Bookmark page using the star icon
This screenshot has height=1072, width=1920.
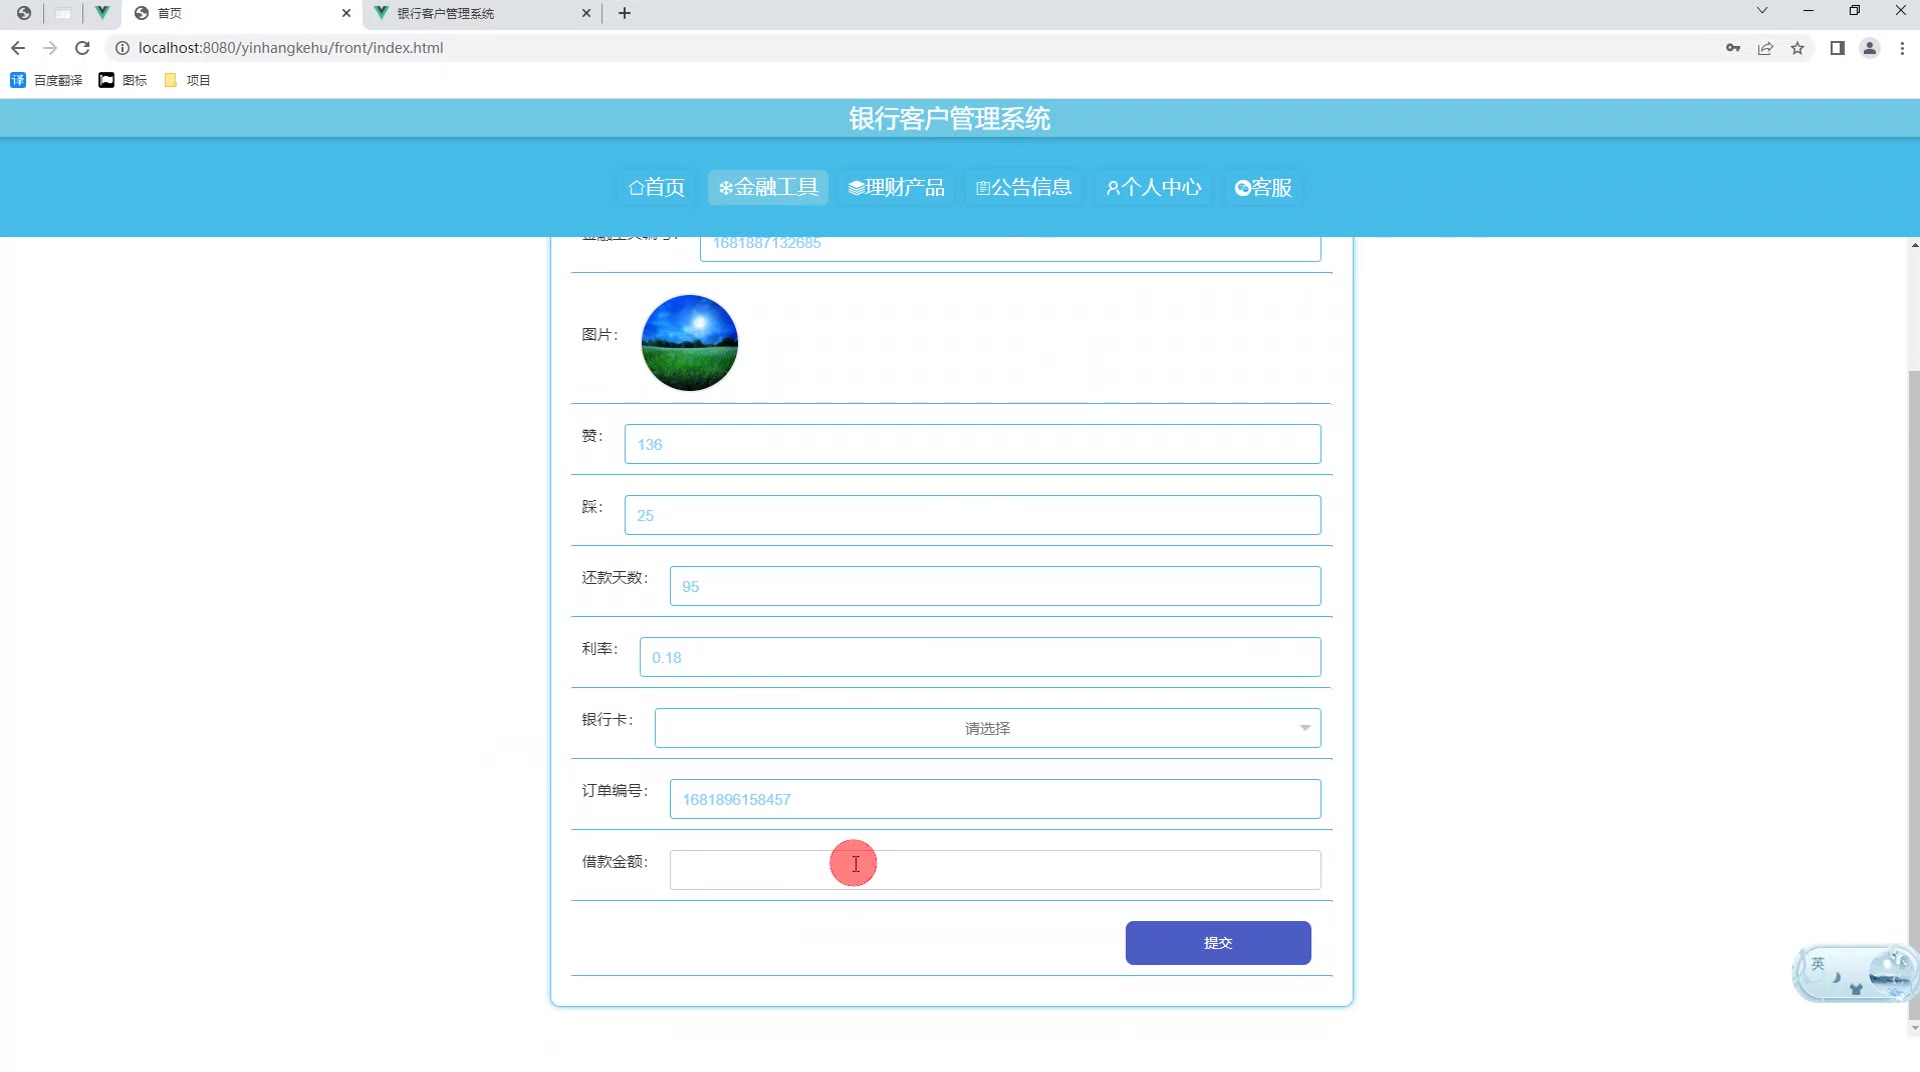coord(1797,48)
